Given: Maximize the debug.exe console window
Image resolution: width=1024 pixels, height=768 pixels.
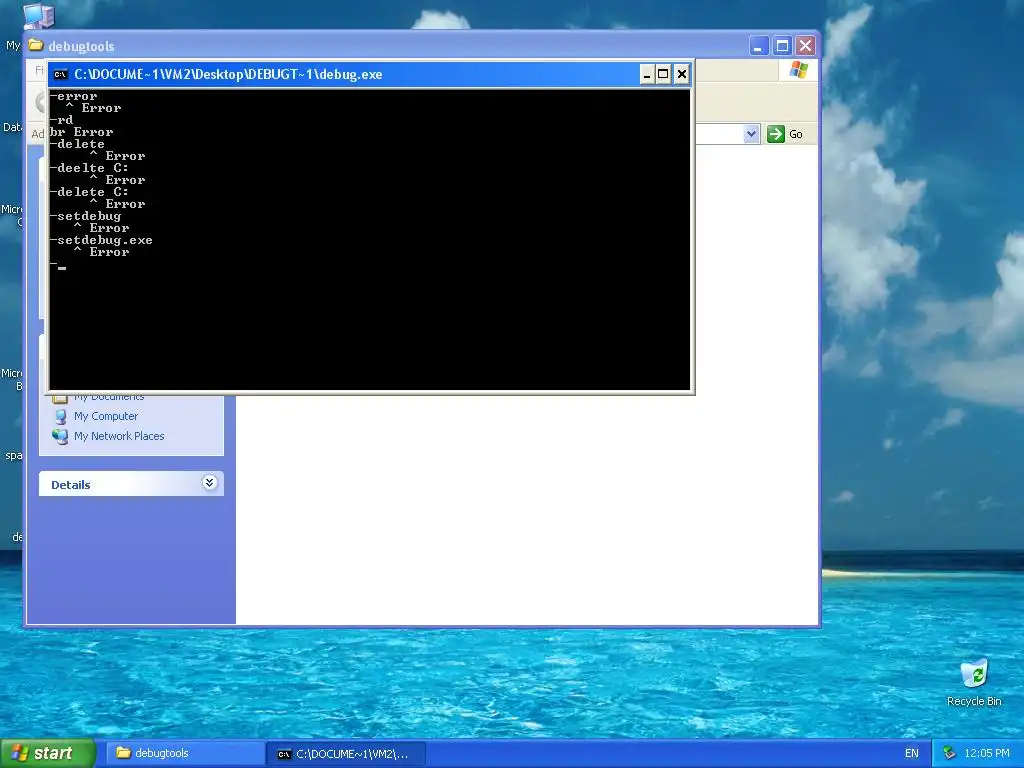Looking at the screenshot, I should (664, 74).
